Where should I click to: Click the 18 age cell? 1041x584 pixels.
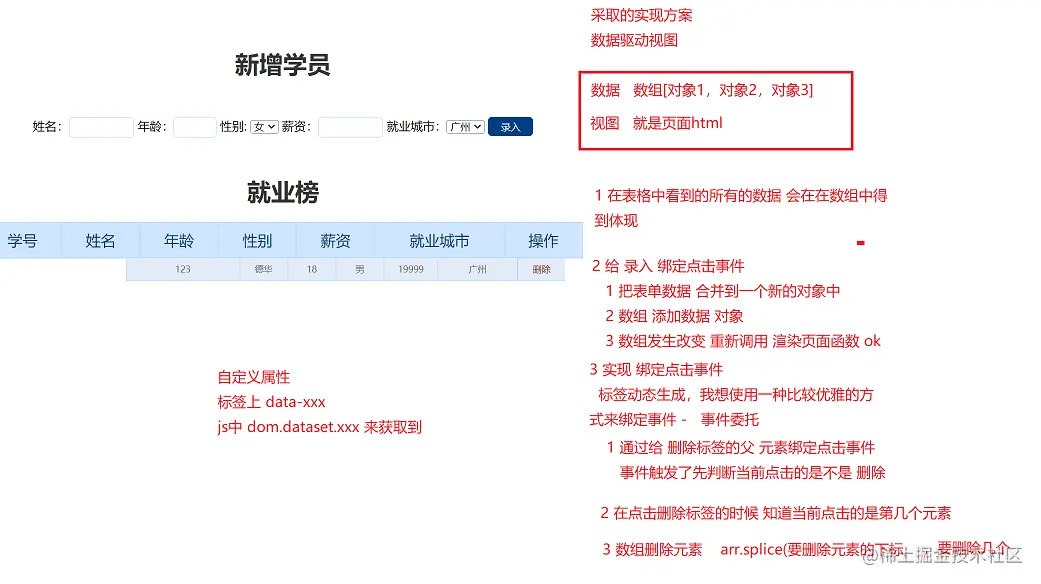pos(311,269)
